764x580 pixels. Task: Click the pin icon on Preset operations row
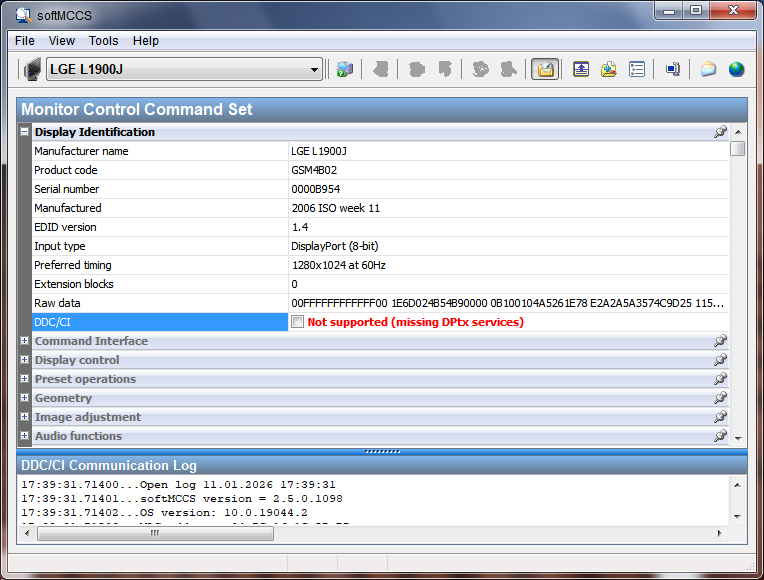721,379
